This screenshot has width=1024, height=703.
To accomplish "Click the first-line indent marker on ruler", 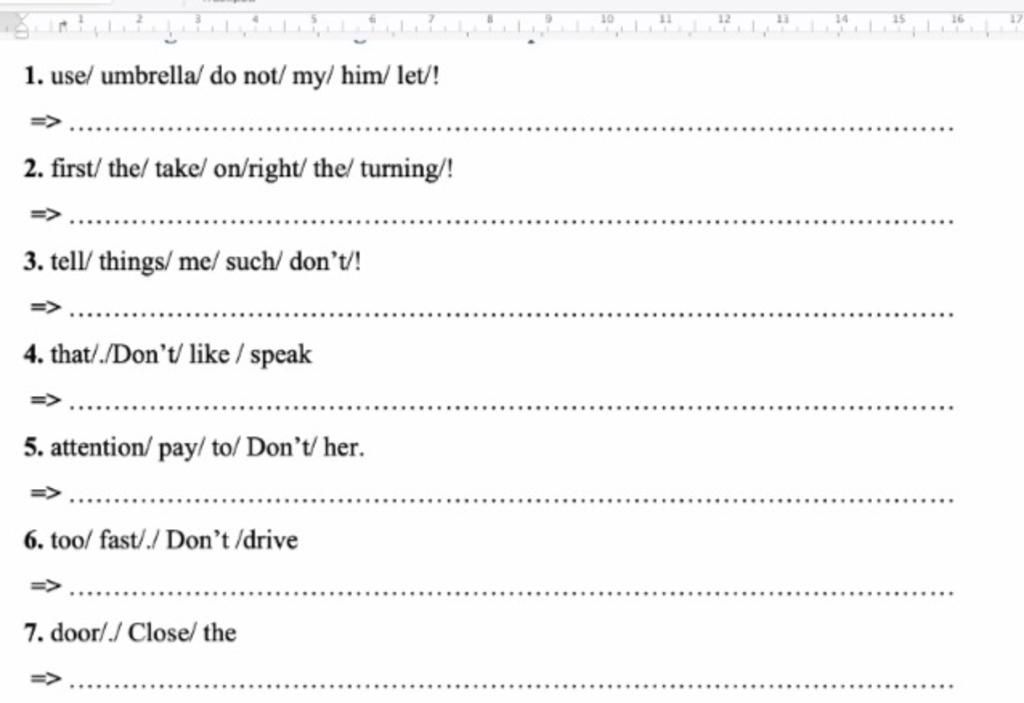I will (22, 18).
